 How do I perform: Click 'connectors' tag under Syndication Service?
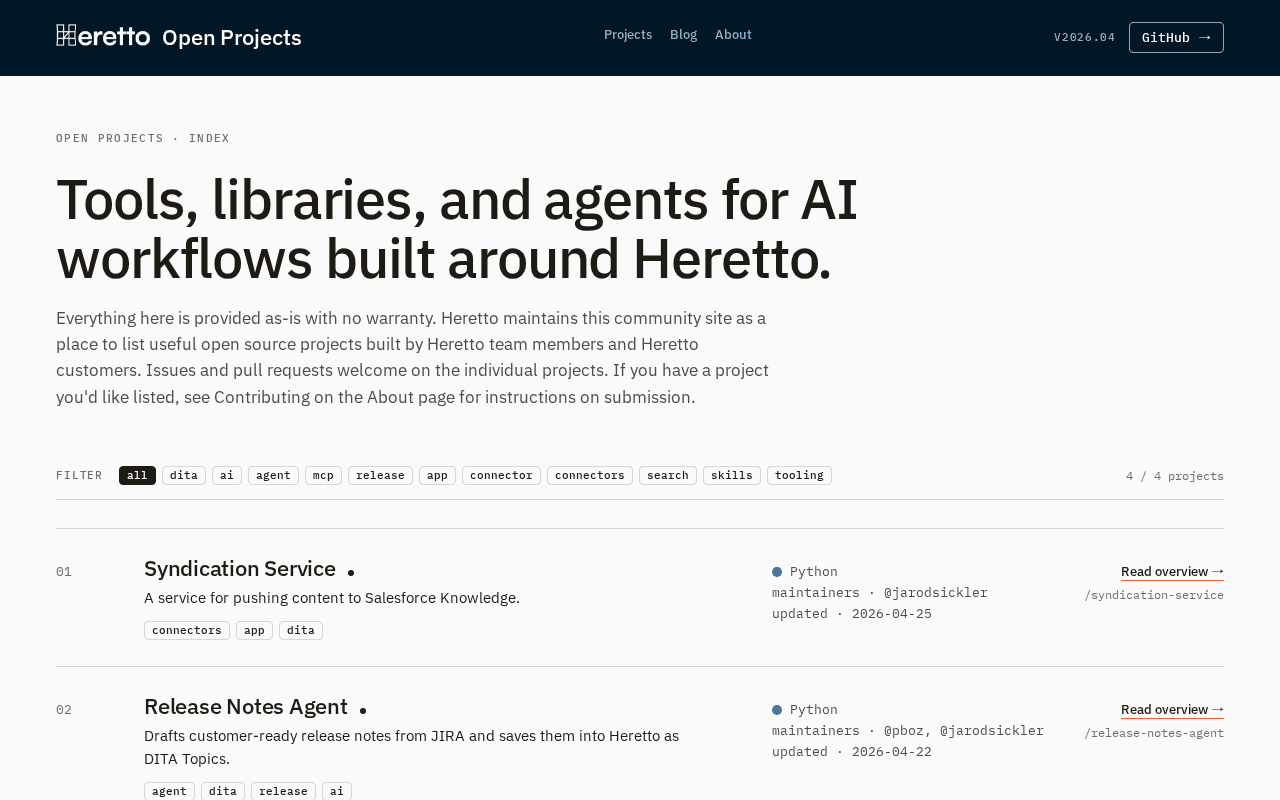click(187, 630)
